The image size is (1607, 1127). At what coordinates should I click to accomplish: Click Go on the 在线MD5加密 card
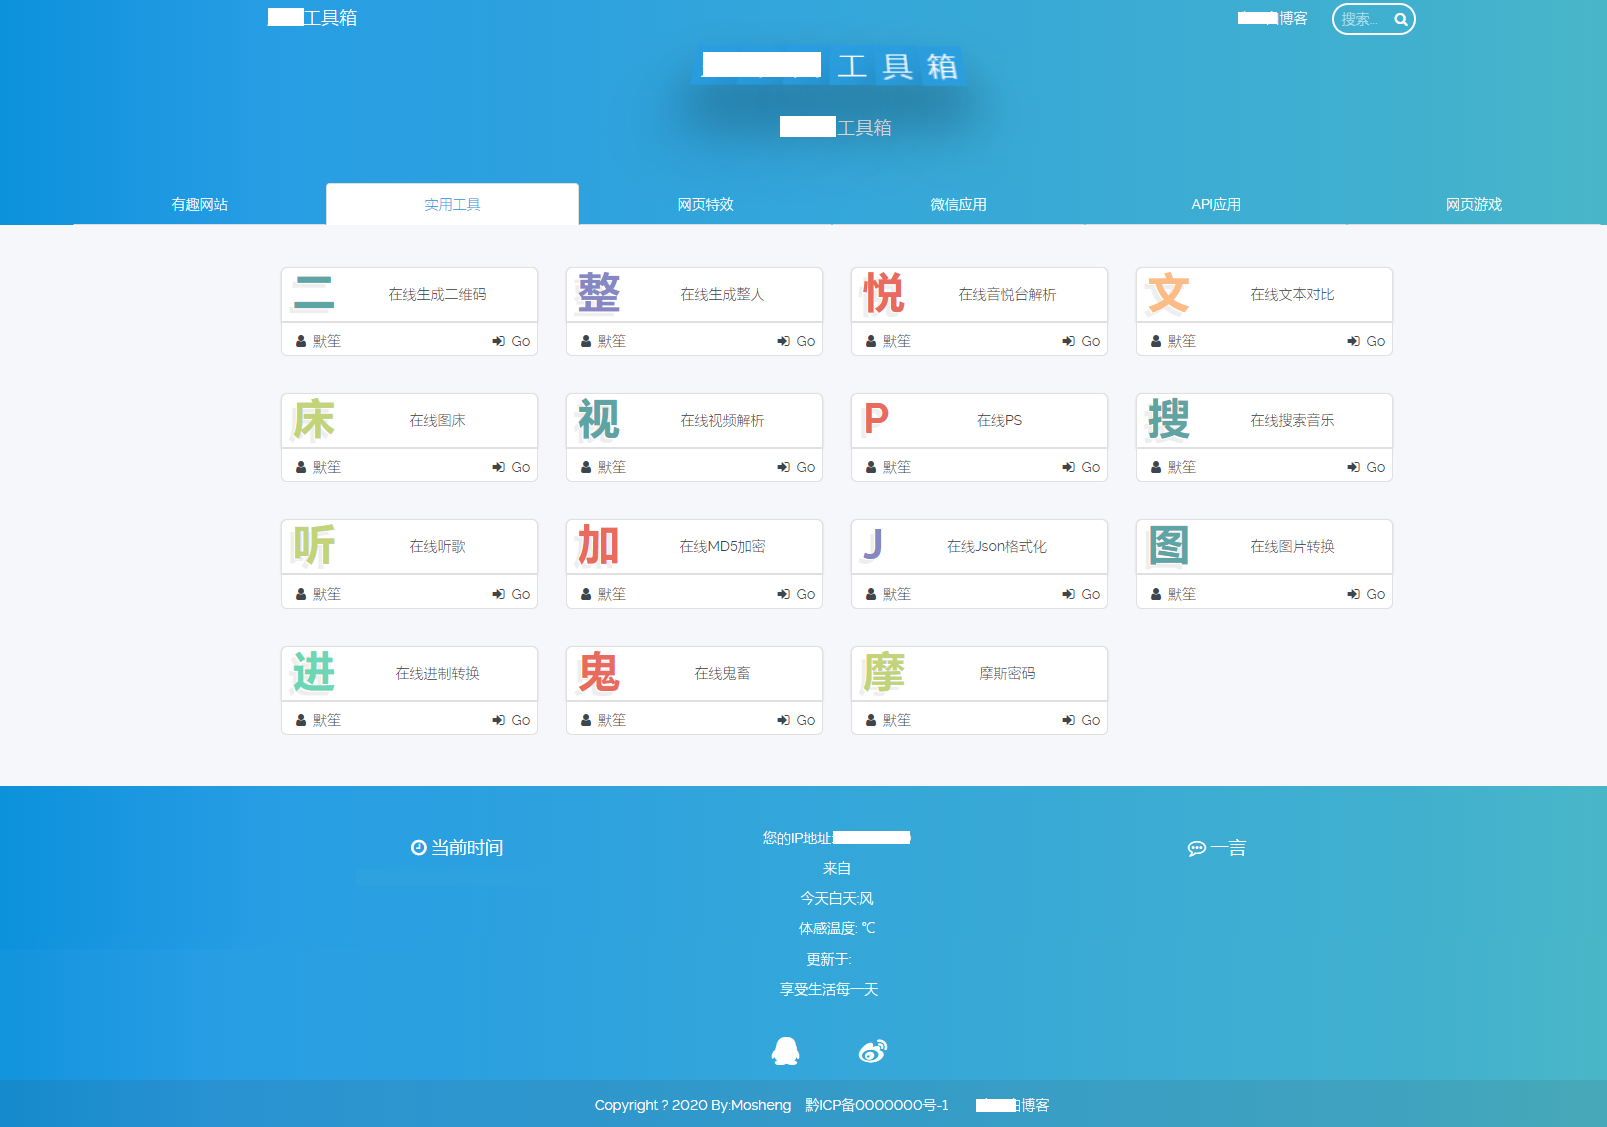click(x=796, y=594)
